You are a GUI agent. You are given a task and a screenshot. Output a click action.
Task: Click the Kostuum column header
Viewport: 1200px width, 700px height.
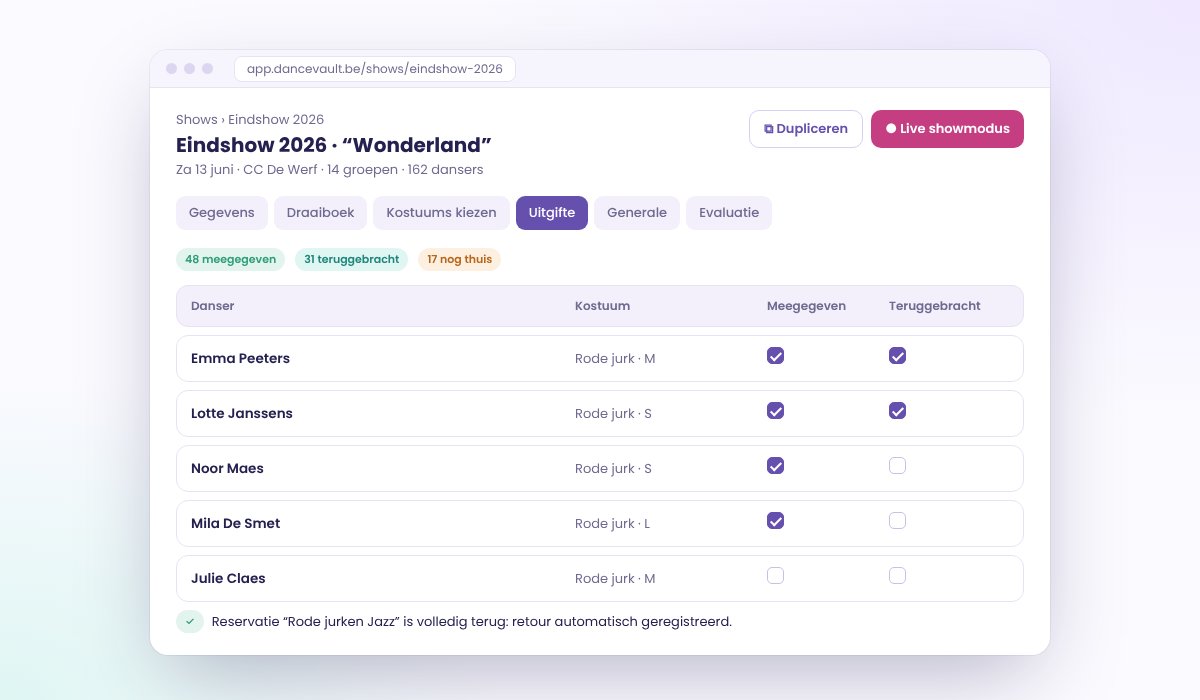pyautogui.click(x=602, y=306)
